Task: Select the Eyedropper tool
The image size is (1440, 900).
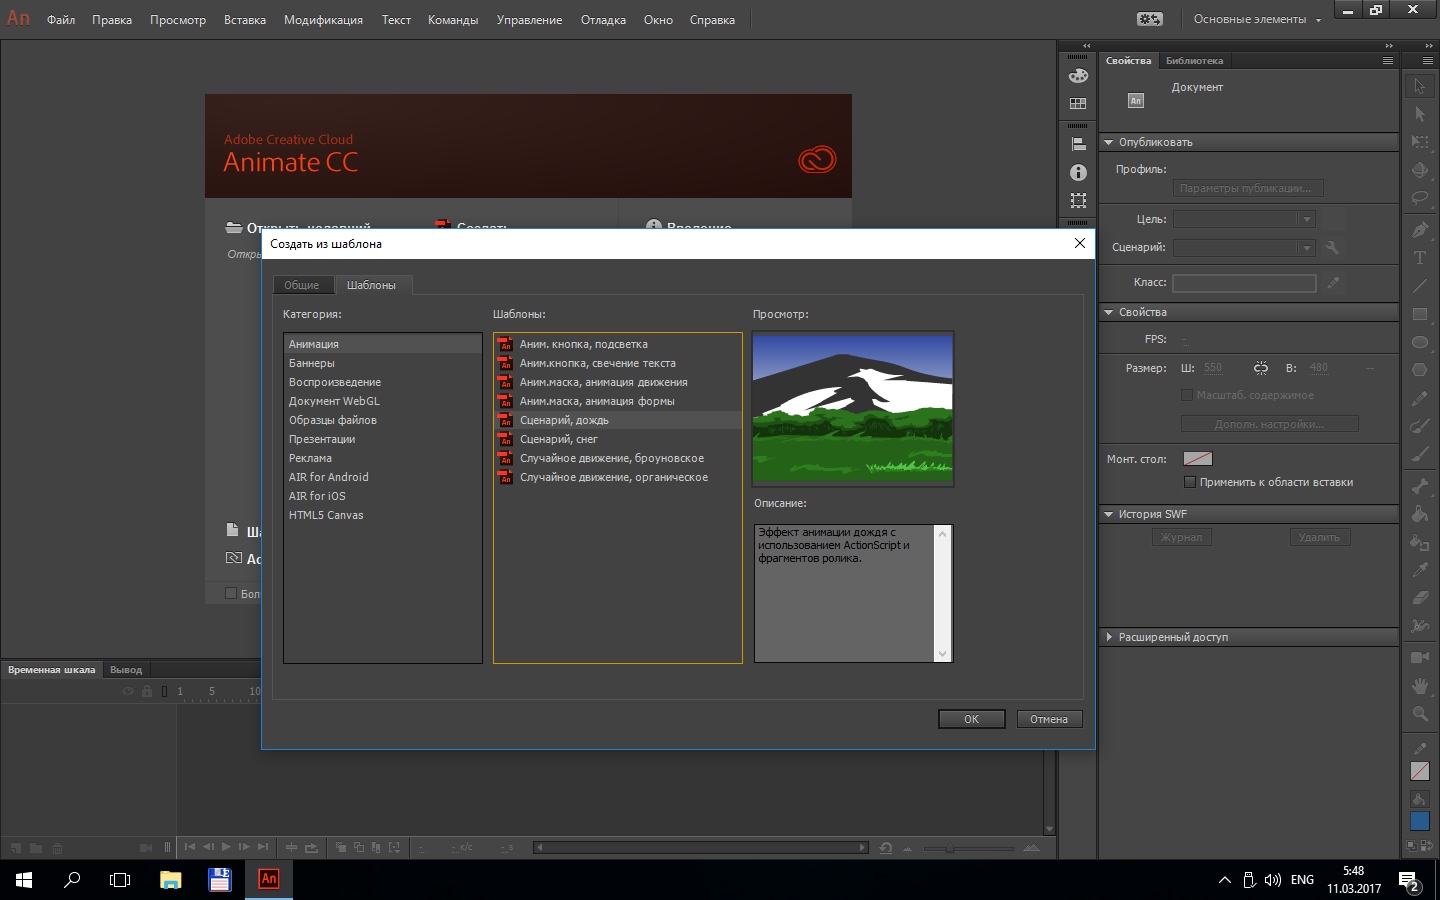Action: 1419,570
